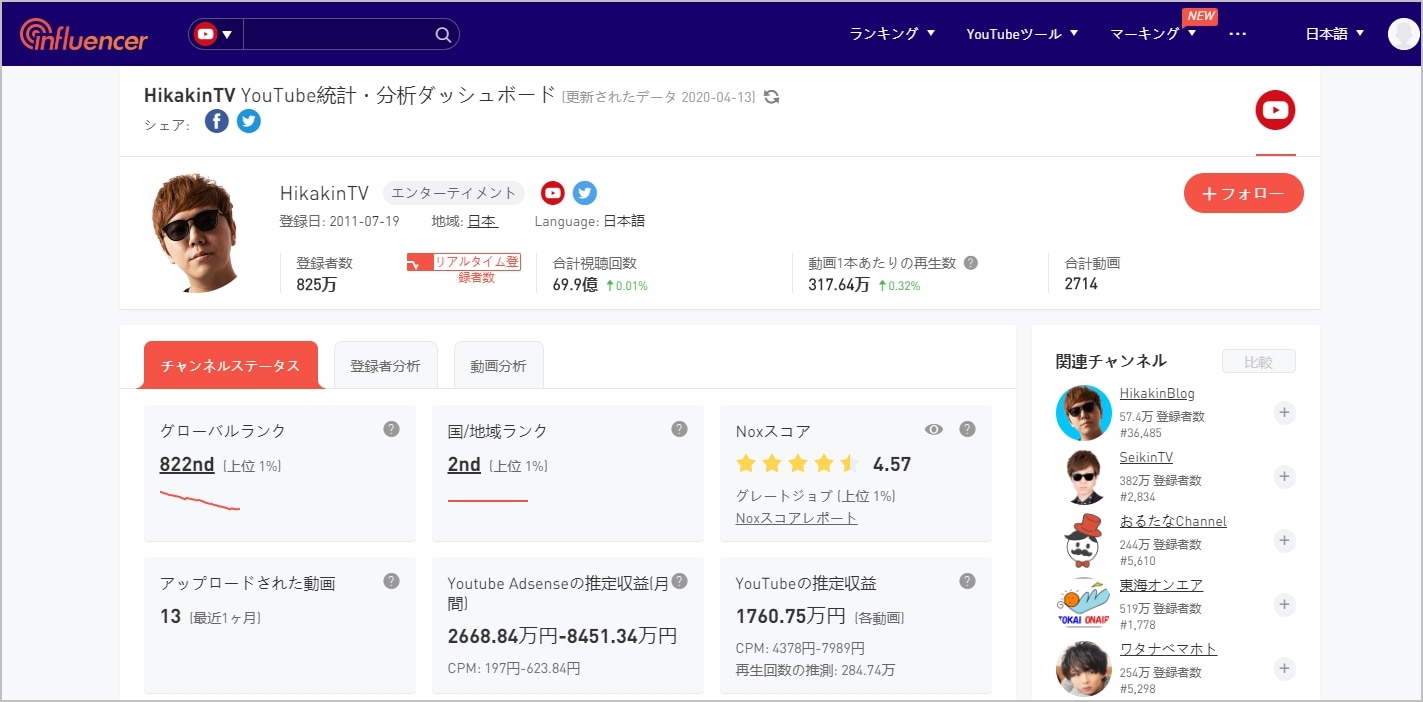Select the チャンネルステータス tab
Viewport: 1423px width, 702px height.
pyautogui.click(x=231, y=365)
